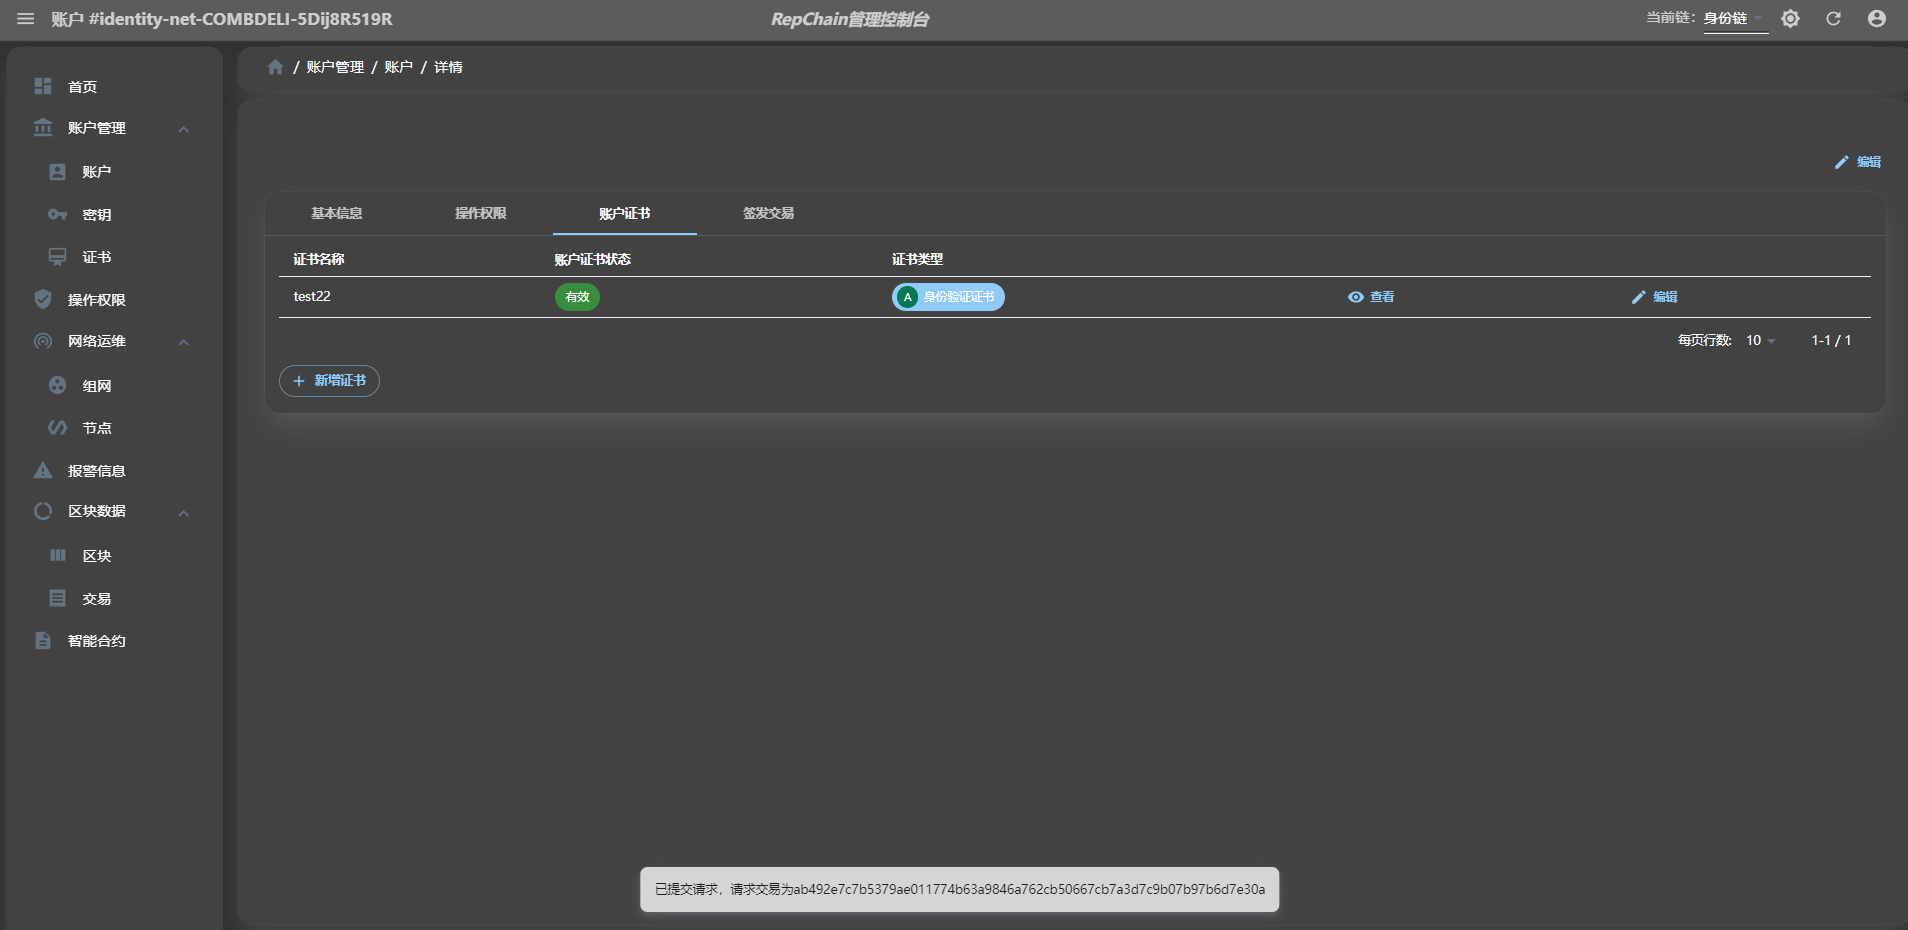The height and width of the screenshot is (930, 1908).
Task: Click the 交易 list icon
Action: tap(58, 598)
